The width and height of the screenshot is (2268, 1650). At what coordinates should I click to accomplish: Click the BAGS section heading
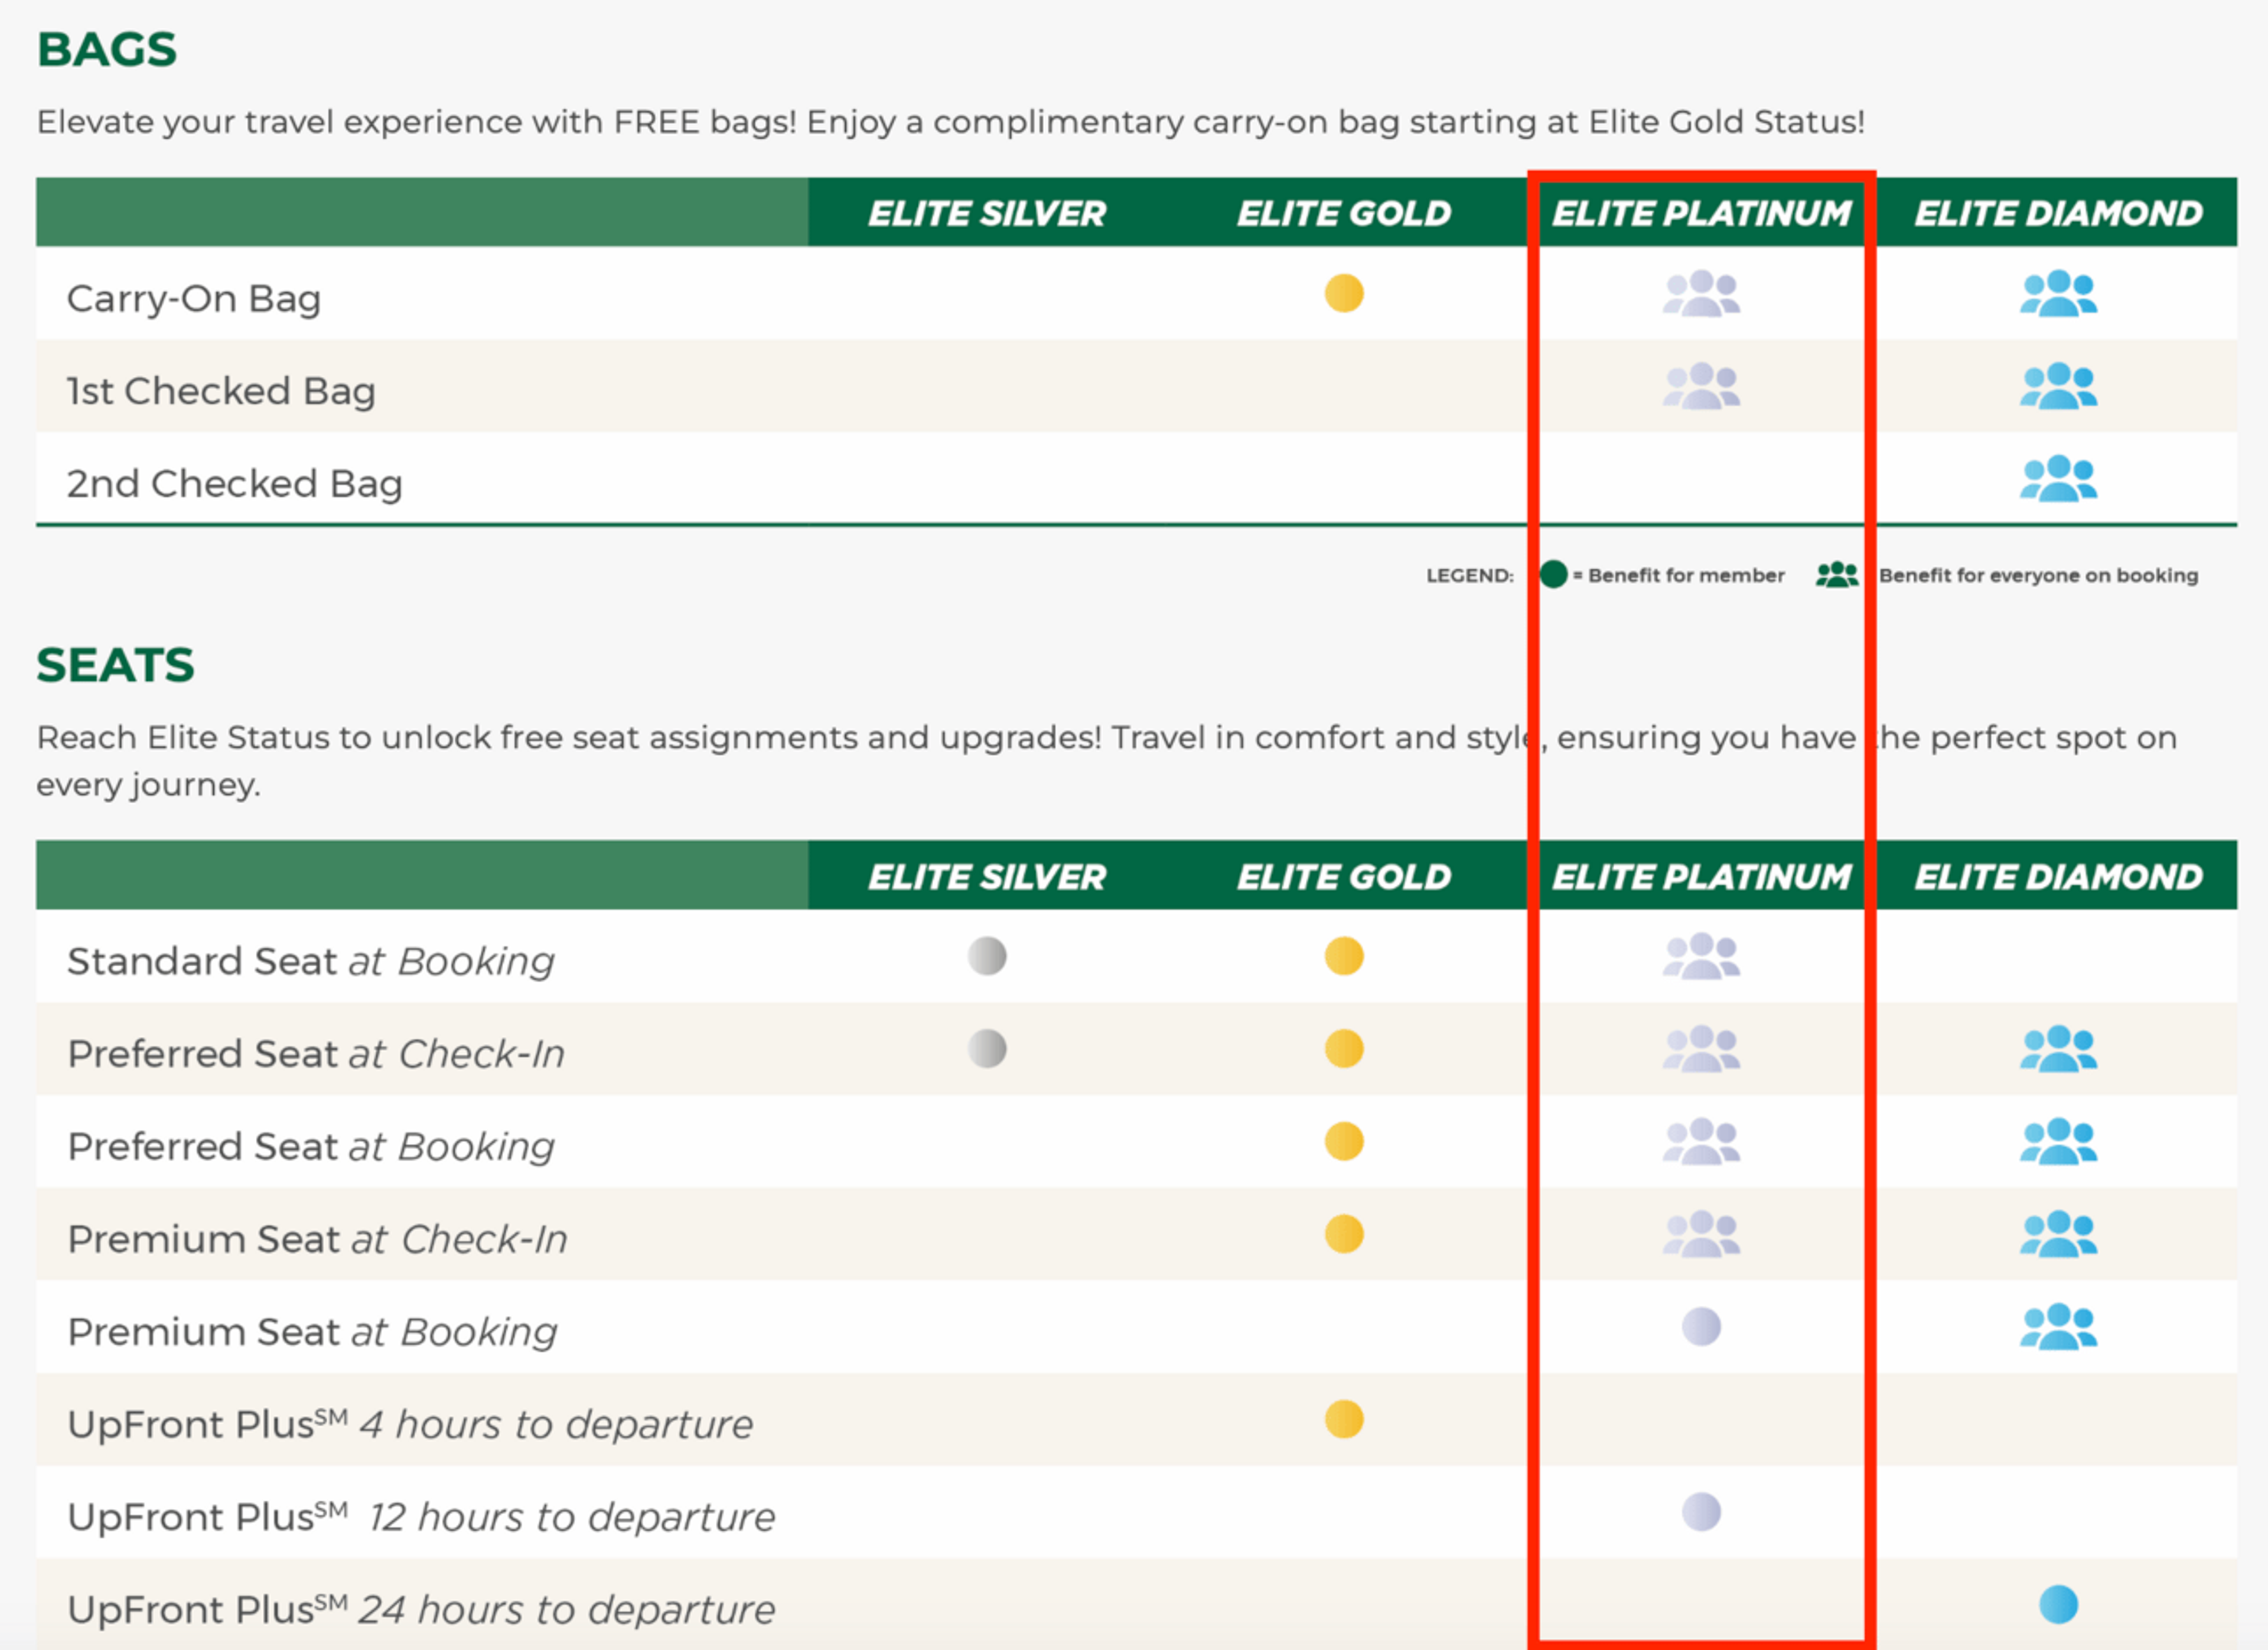pyautogui.click(x=107, y=49)
